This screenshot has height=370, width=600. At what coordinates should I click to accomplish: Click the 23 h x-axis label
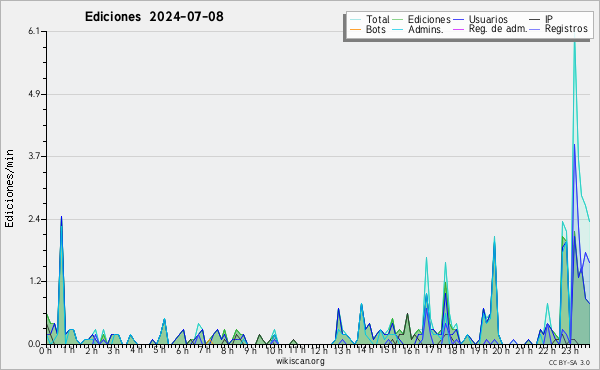pyautogui.click(x=570, y=350)
